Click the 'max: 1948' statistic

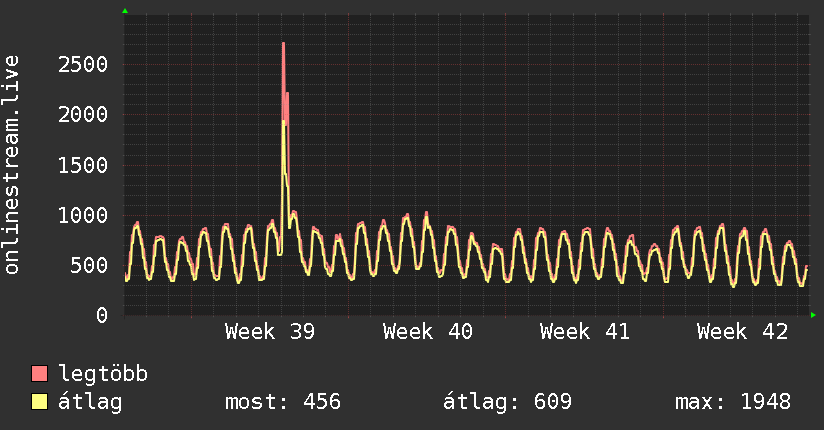coord(733,402)
